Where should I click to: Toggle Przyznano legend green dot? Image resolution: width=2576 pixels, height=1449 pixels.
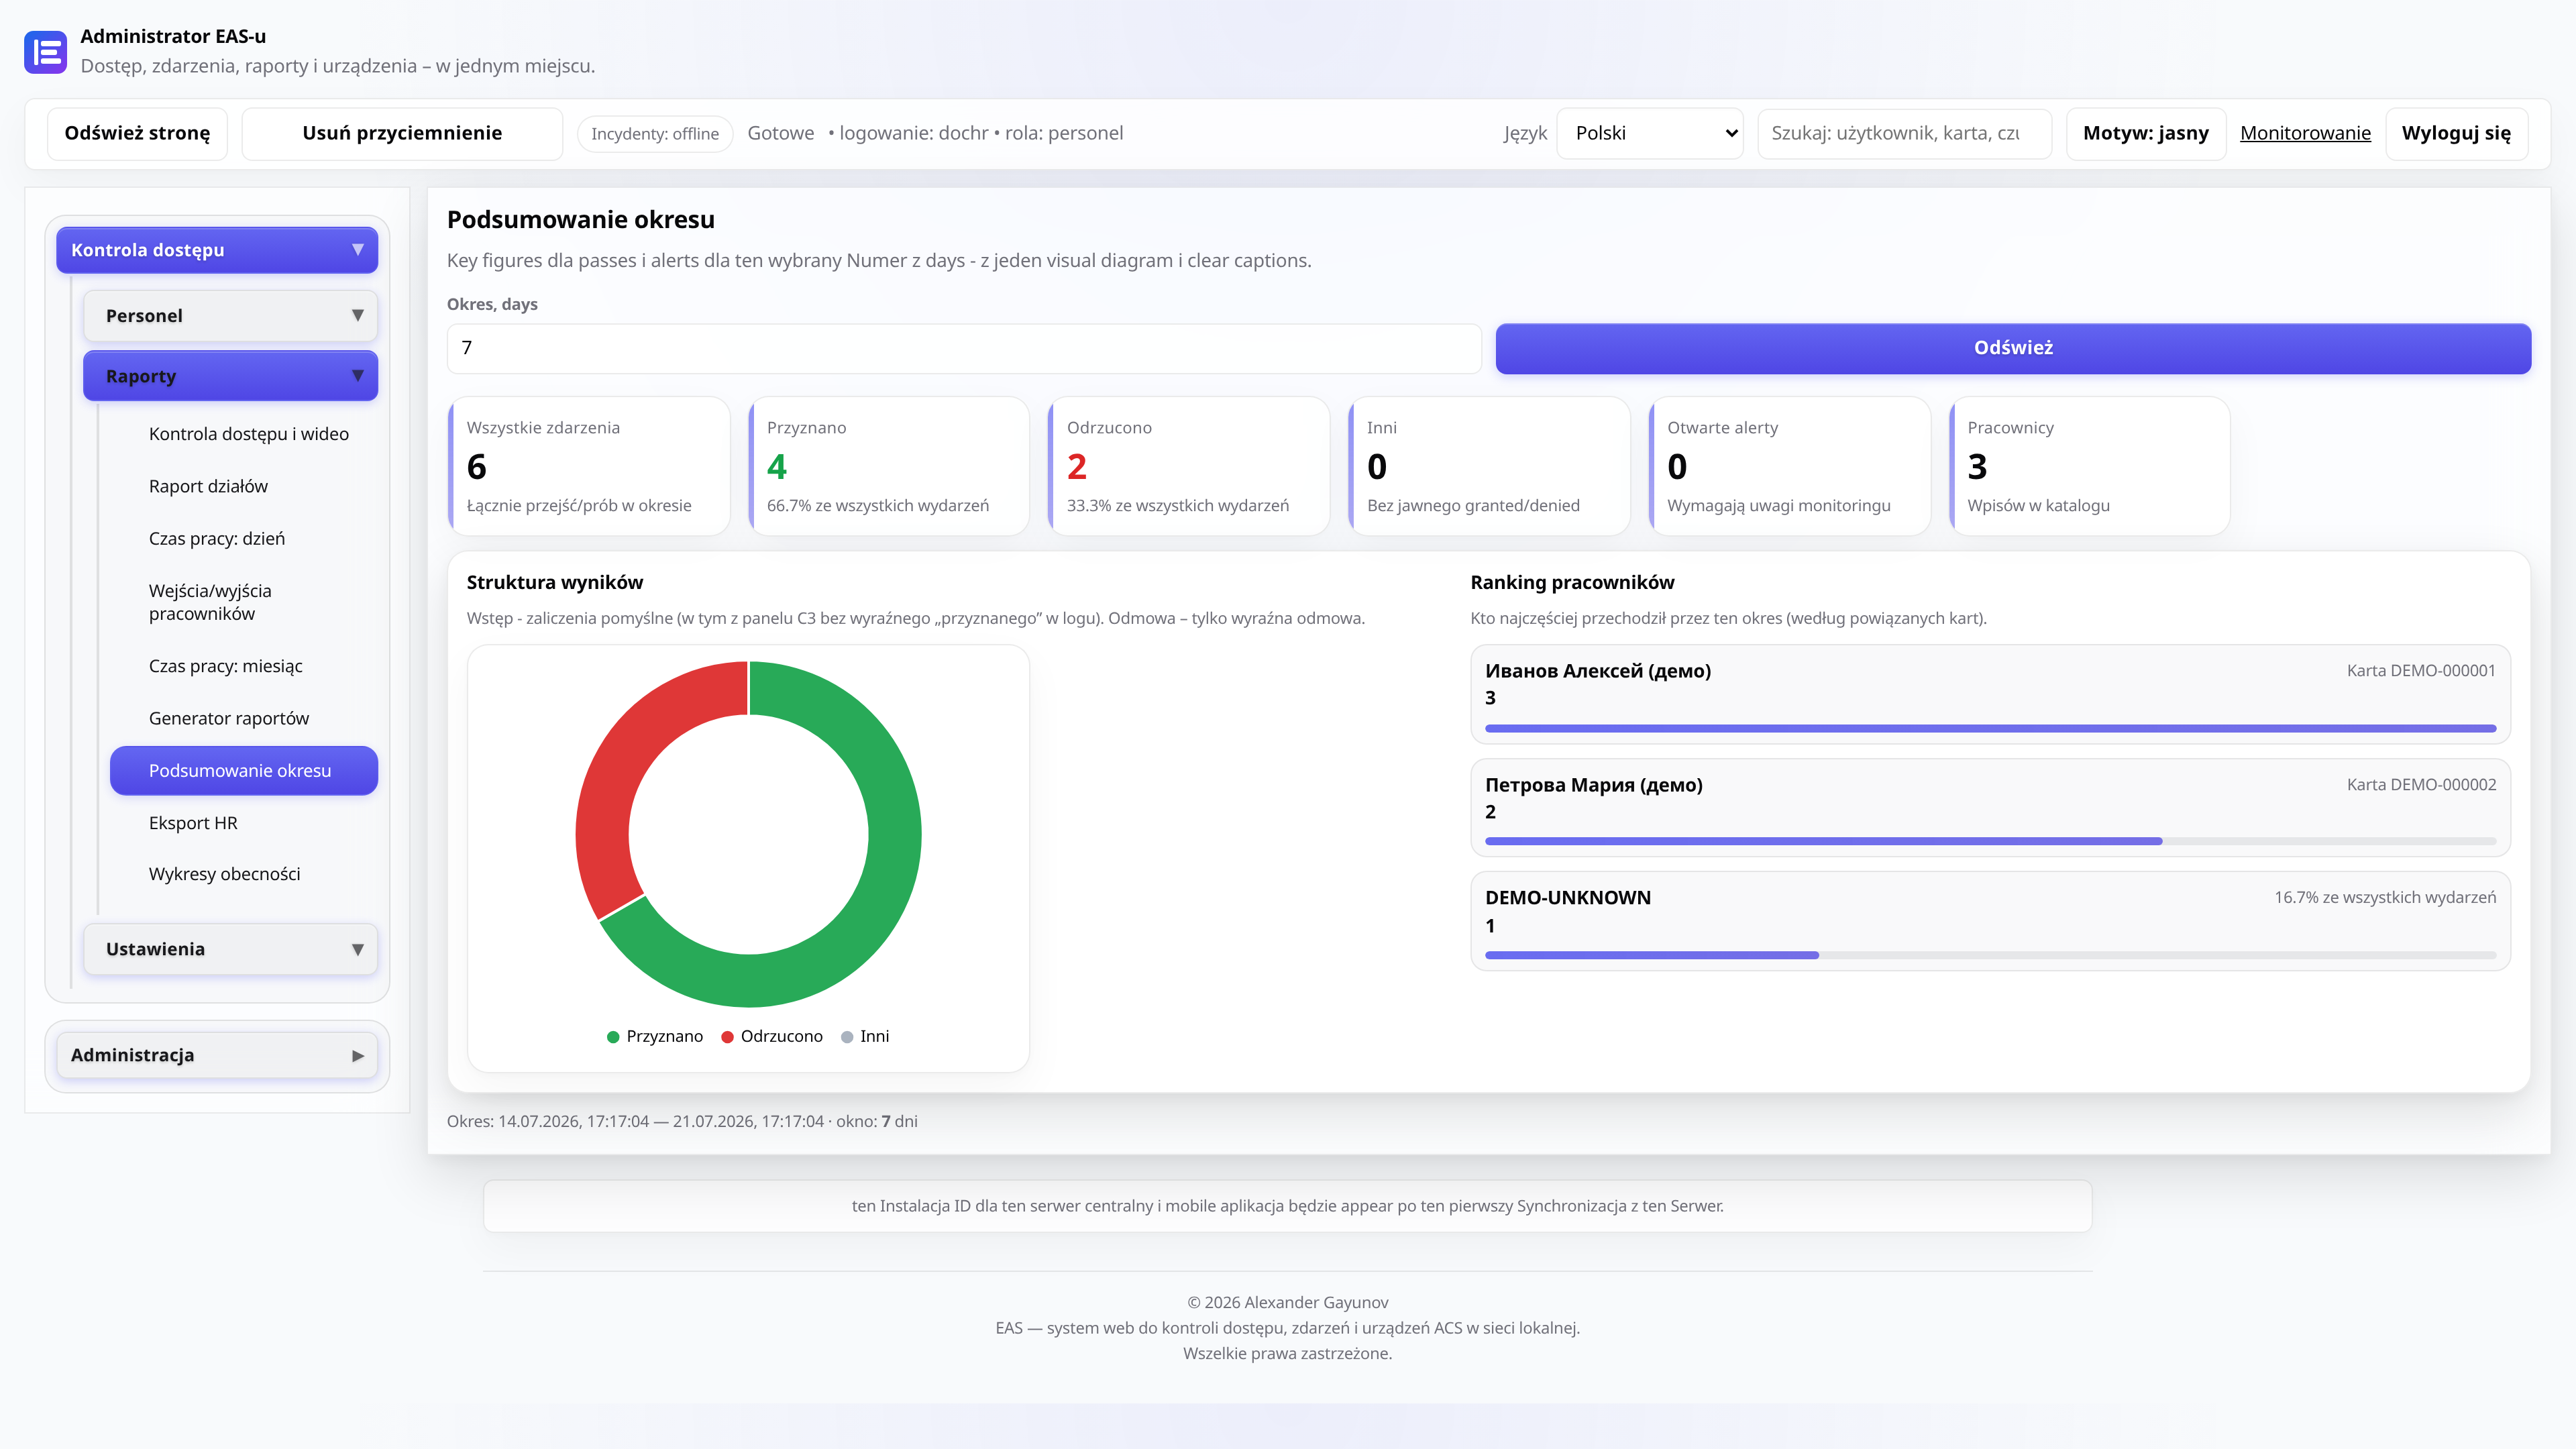pos(613,1037)
